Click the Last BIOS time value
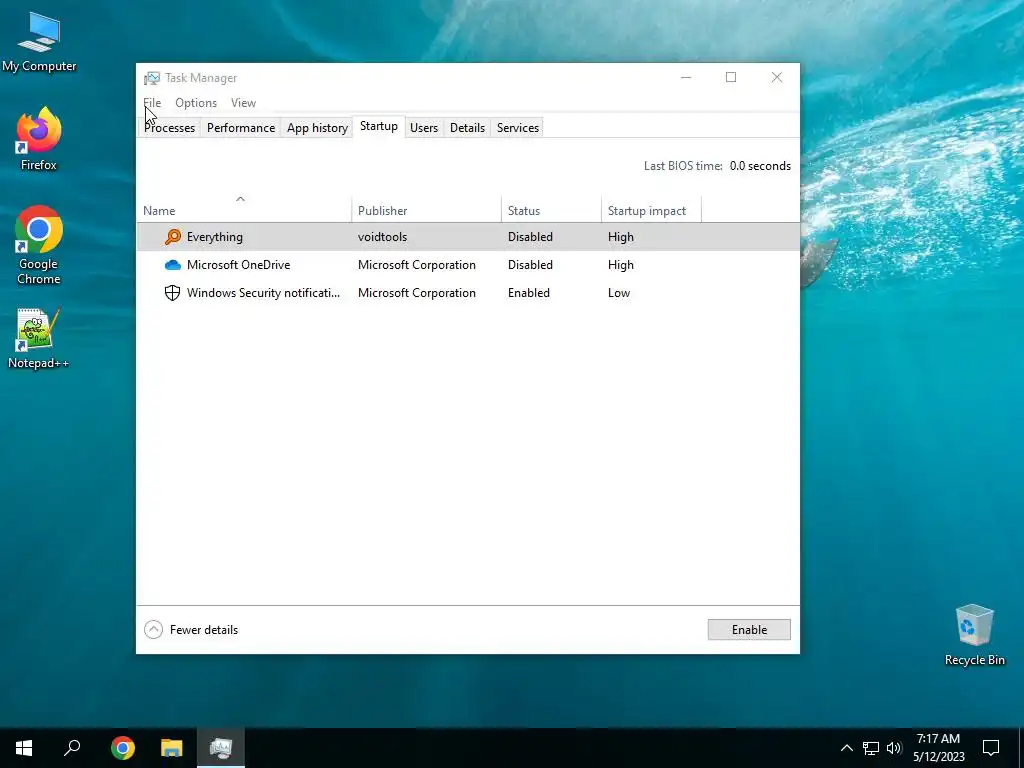Viewport: 1024px width, 768px height. [x=760, y=166]
